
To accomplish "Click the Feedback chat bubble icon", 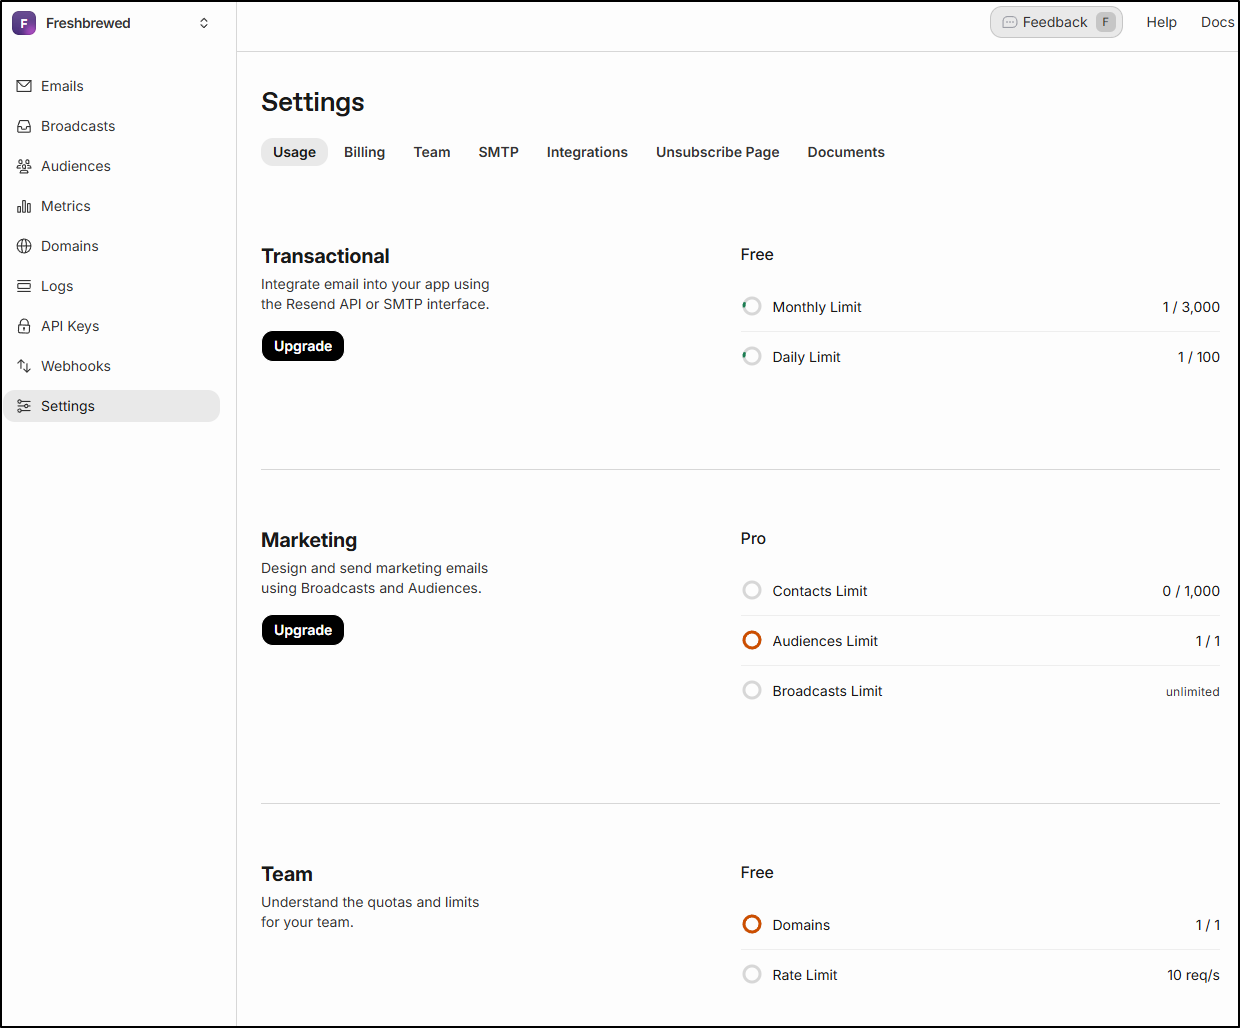I will [x=1010, y=22].
